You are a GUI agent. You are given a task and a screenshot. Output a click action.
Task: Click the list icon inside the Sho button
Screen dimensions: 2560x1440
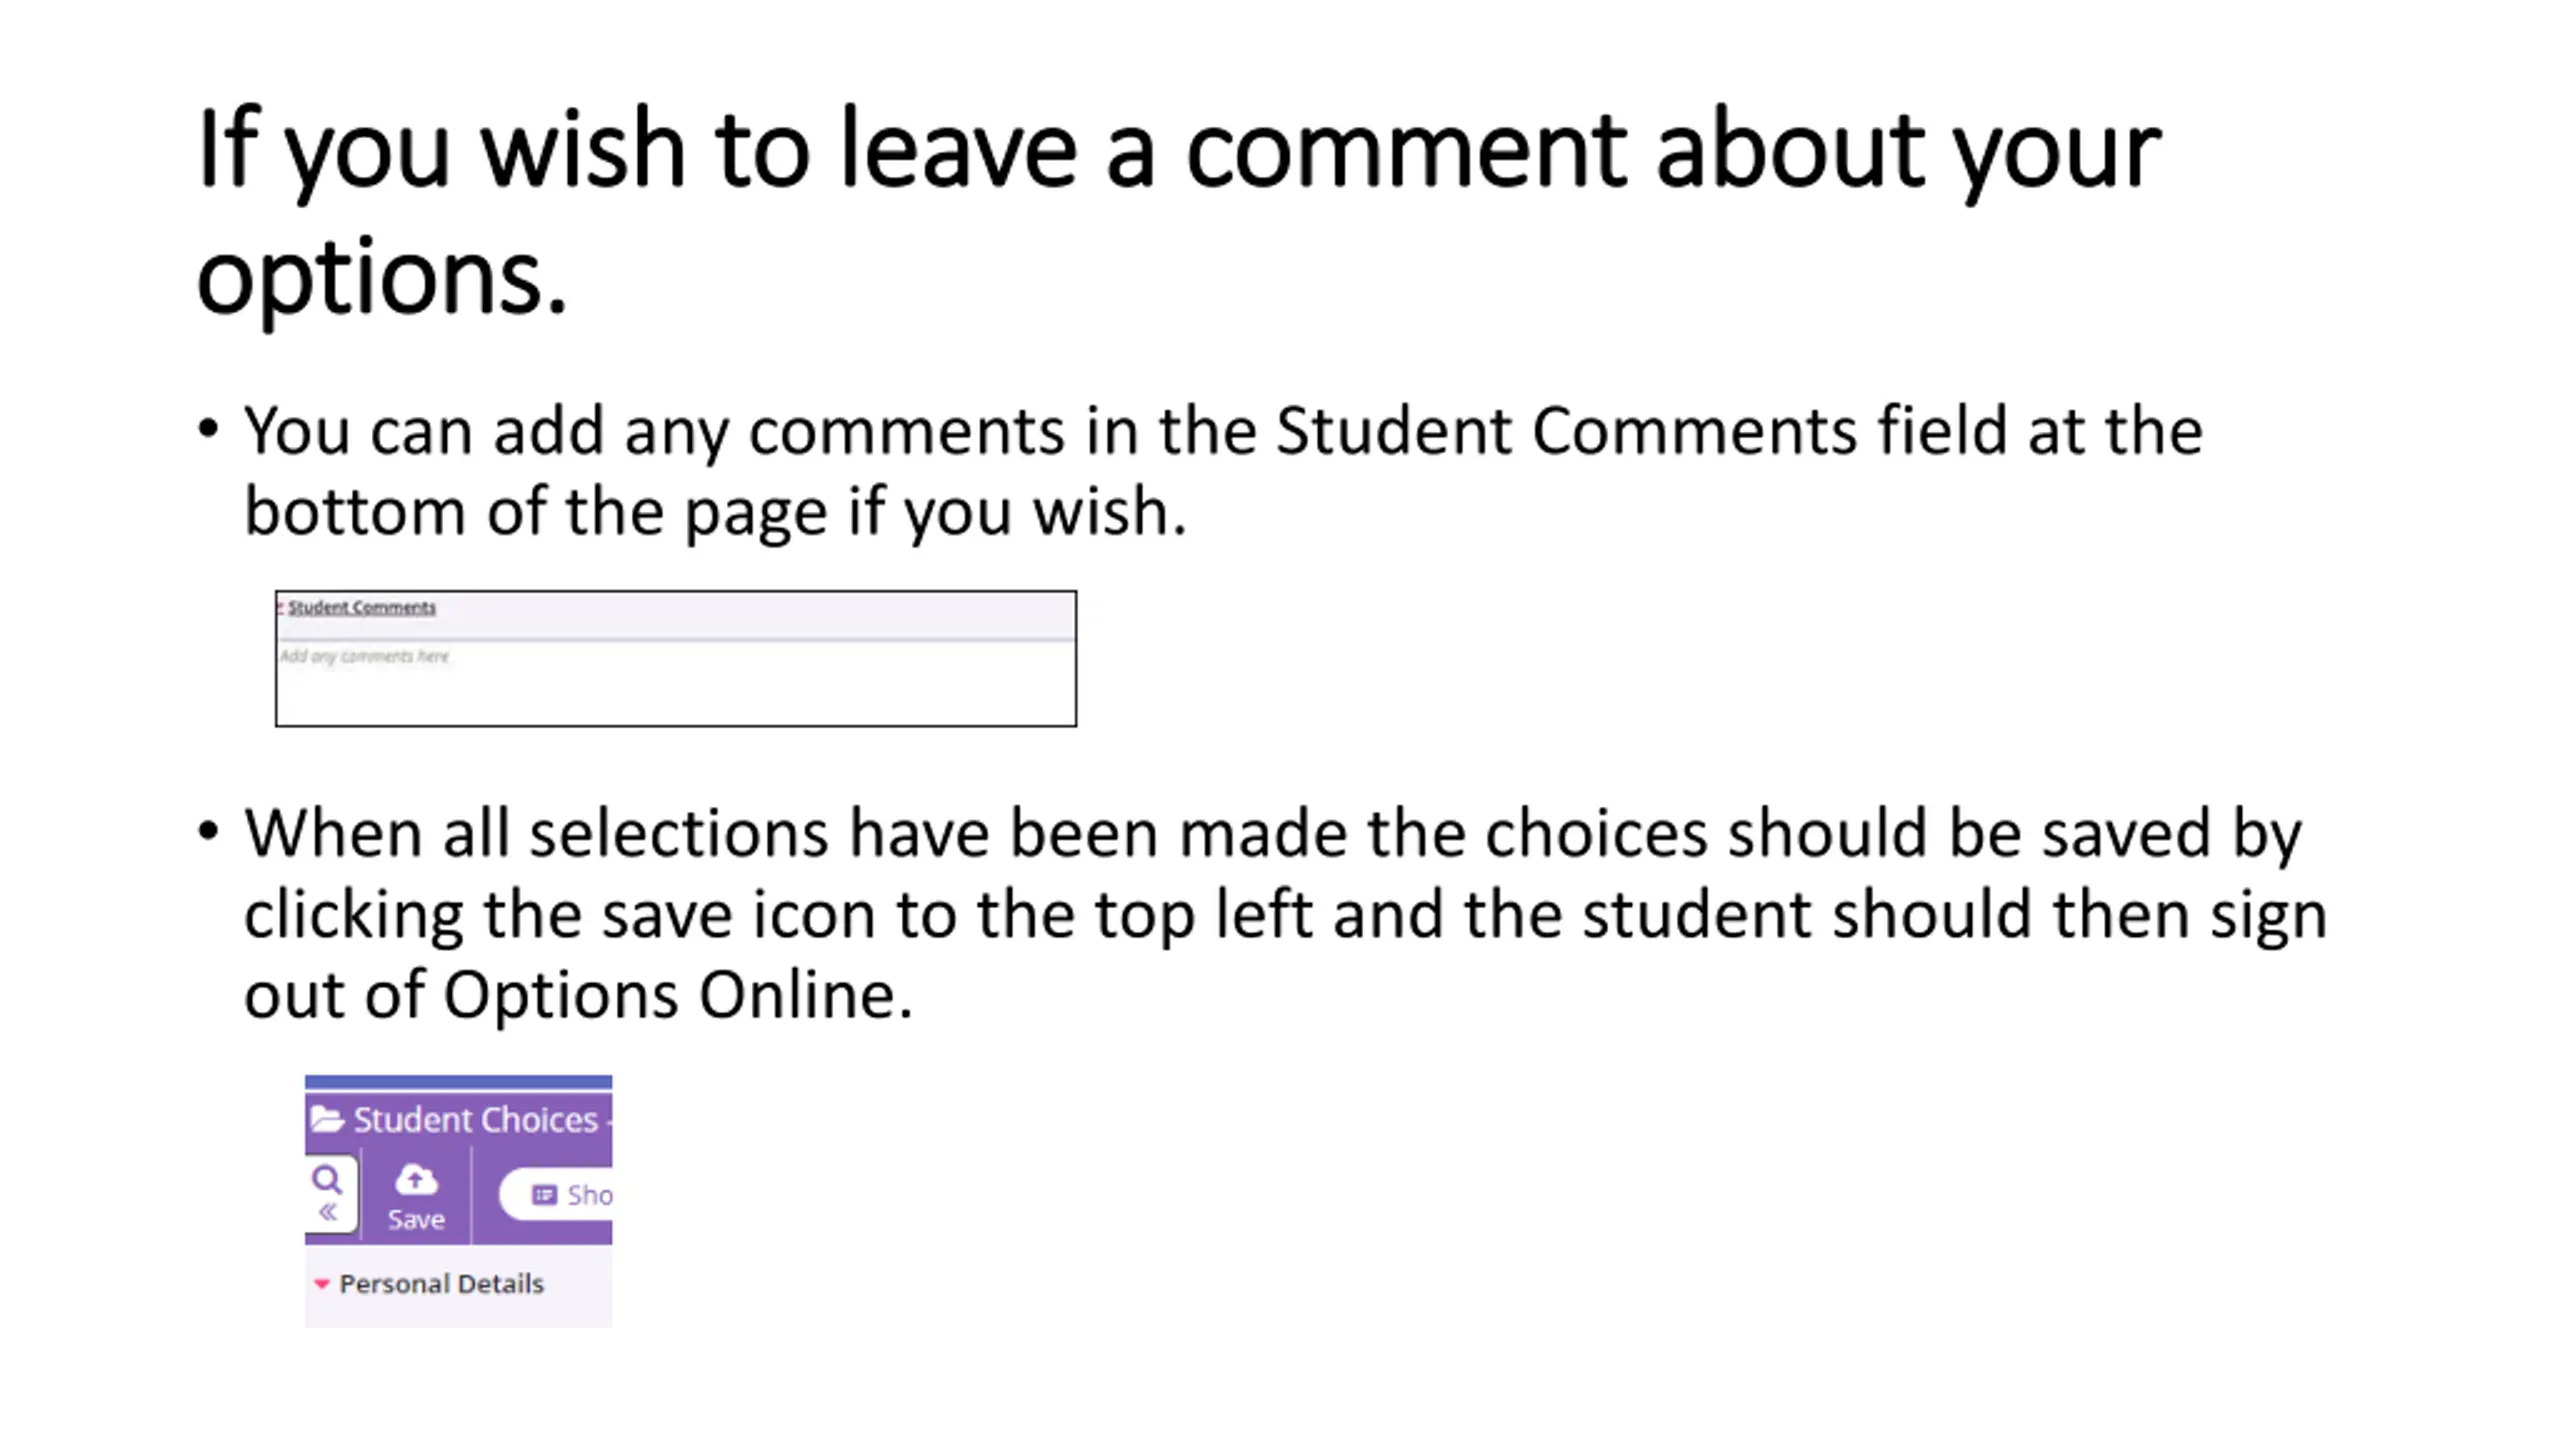coord(543,1195)
